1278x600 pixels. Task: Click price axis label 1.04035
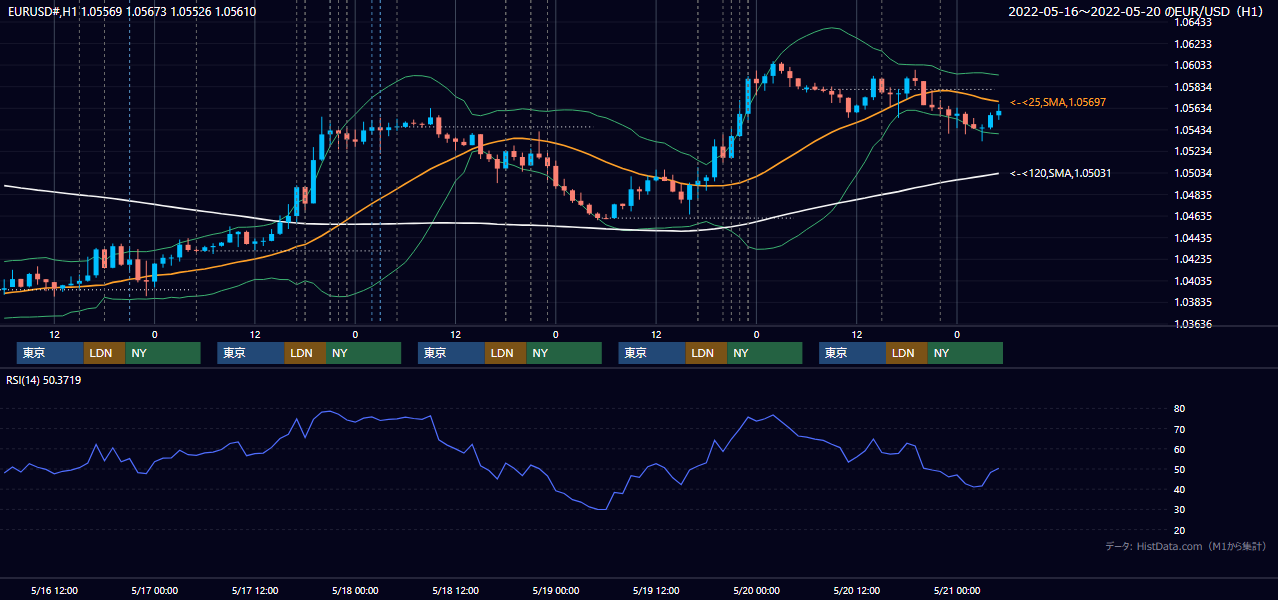tap(1192, 281)
